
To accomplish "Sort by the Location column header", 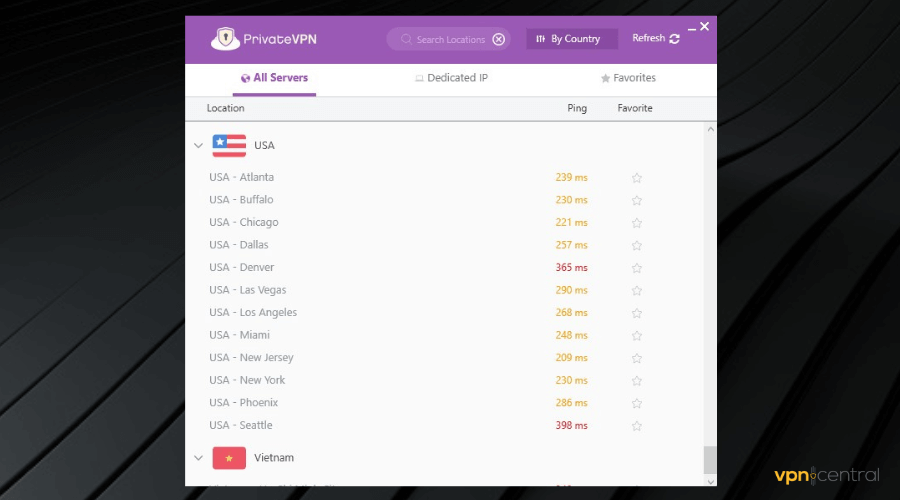I will (226, 108).
